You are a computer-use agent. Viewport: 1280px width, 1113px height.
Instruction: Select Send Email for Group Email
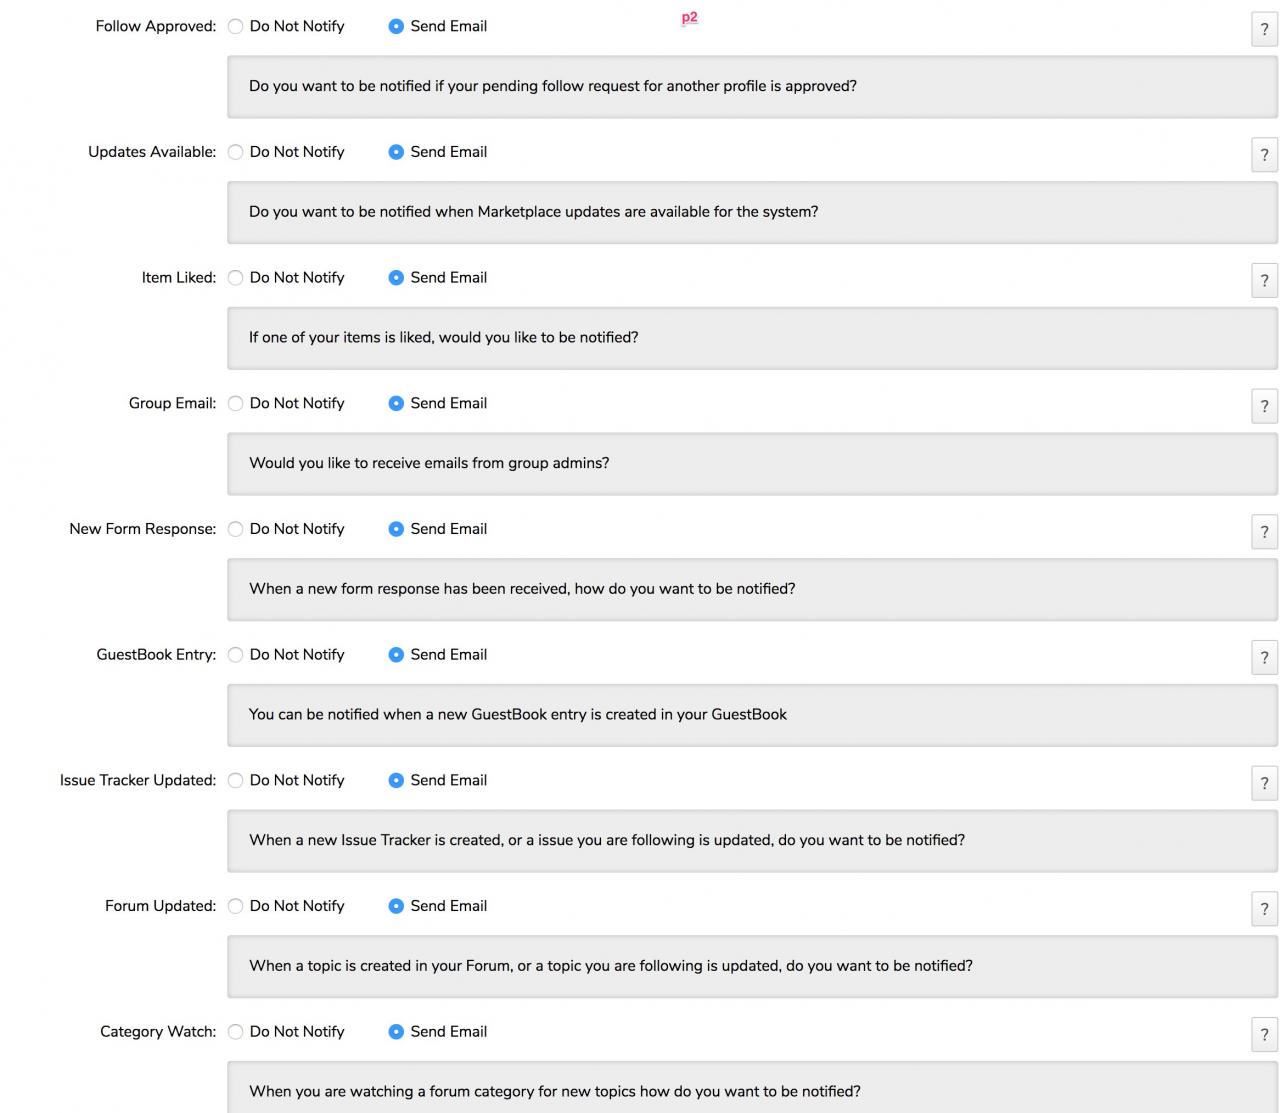pos(396,404)
